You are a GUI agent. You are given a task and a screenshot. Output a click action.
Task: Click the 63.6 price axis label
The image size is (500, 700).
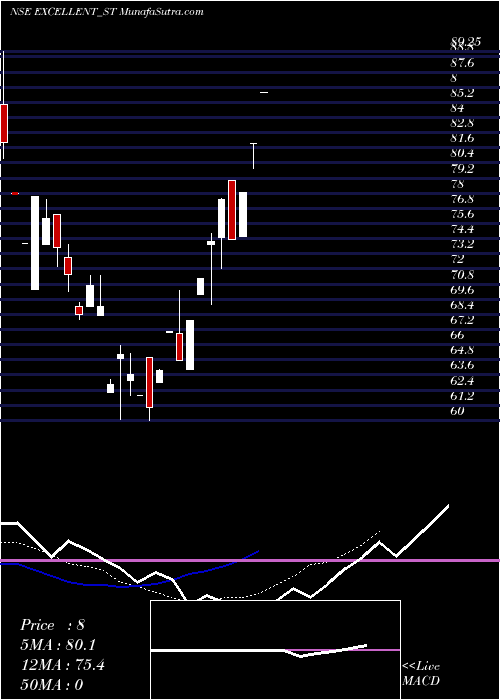pos(462,366)
